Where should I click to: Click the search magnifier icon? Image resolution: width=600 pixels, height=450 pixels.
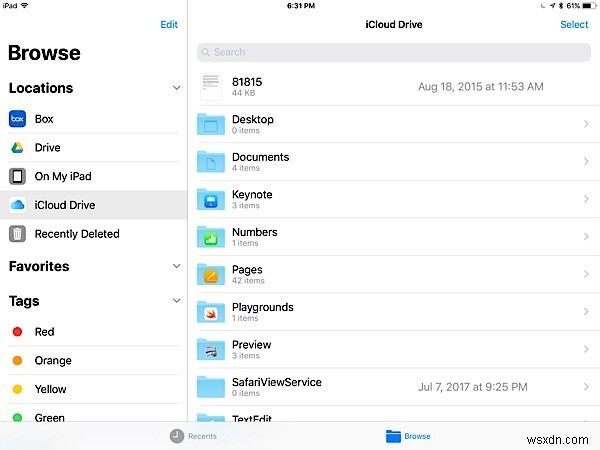(x=206, y=52)
